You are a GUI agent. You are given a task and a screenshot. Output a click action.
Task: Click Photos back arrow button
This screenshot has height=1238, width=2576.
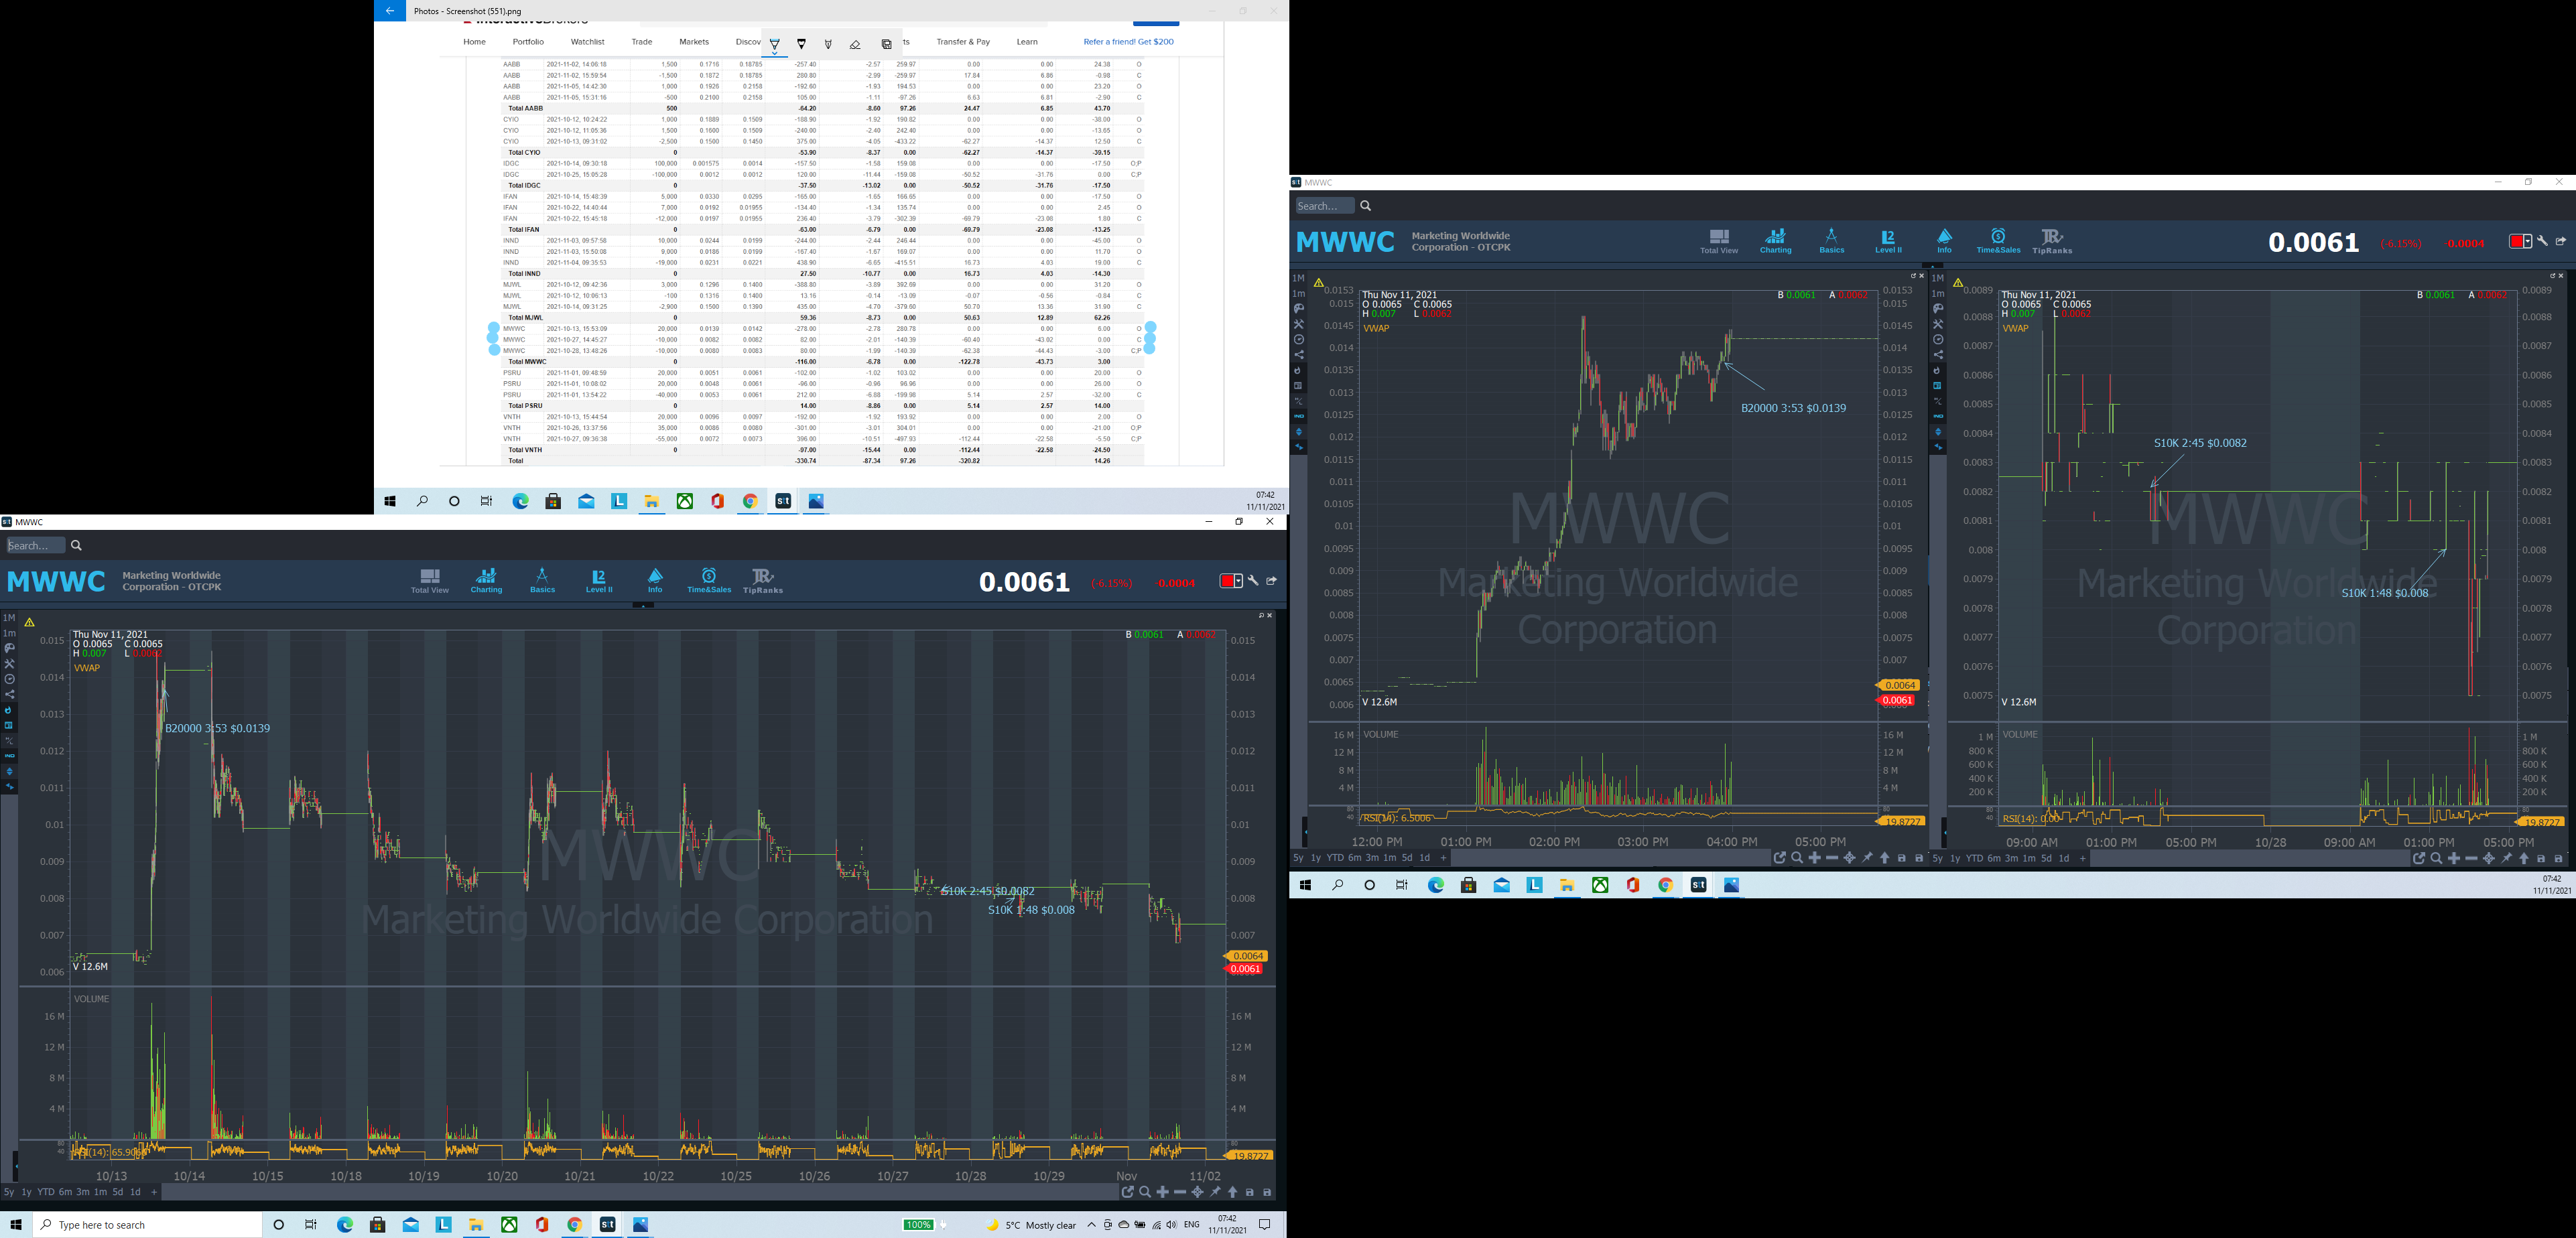point(389,11)
